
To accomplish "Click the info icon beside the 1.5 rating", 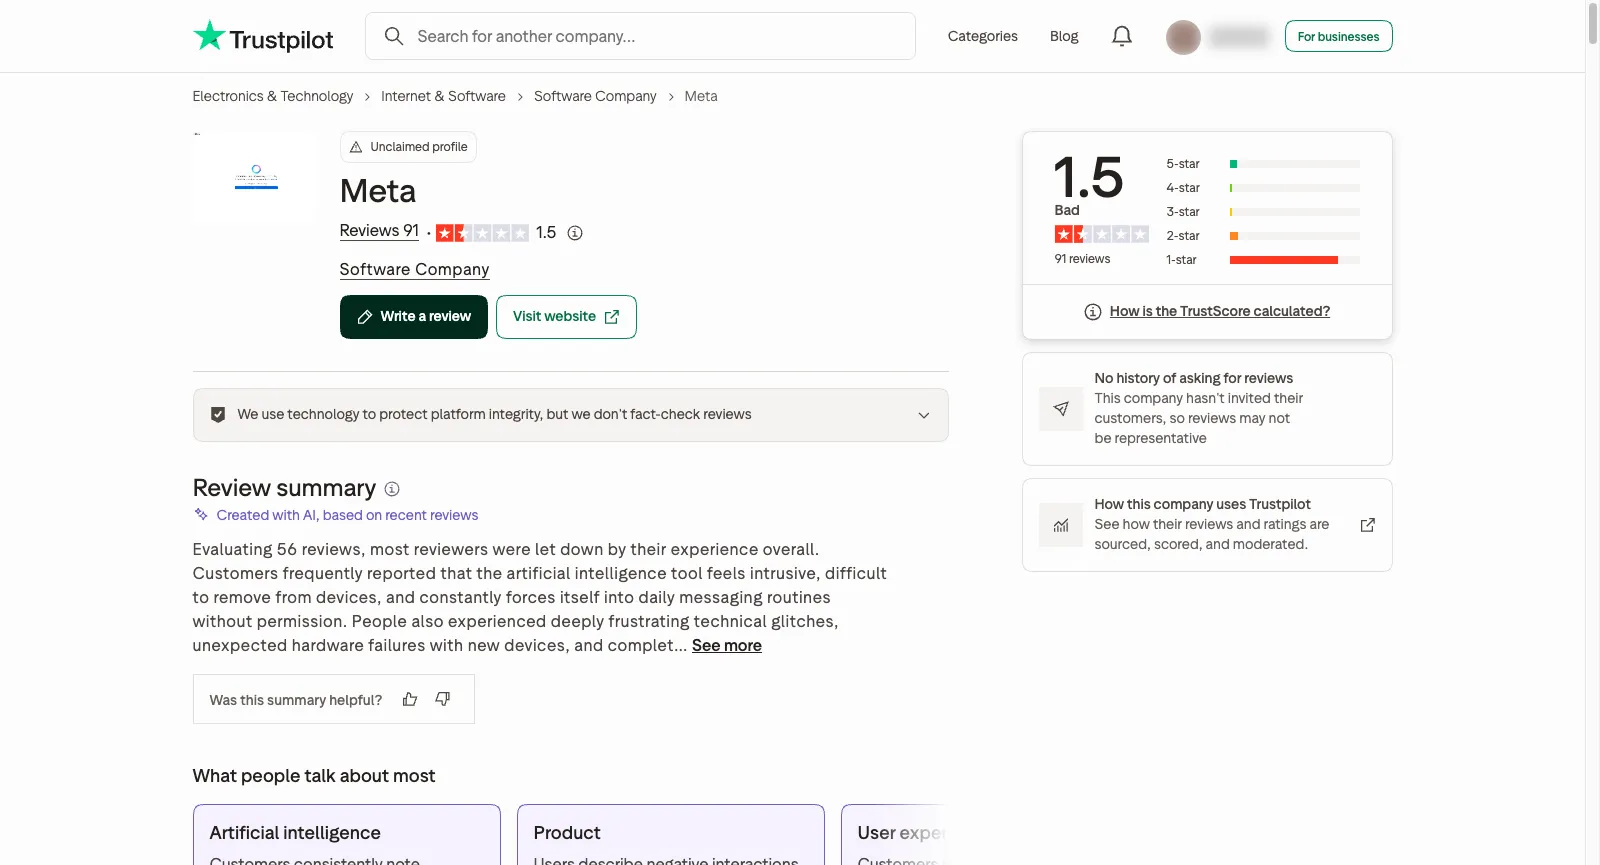I will coord(575,233).
